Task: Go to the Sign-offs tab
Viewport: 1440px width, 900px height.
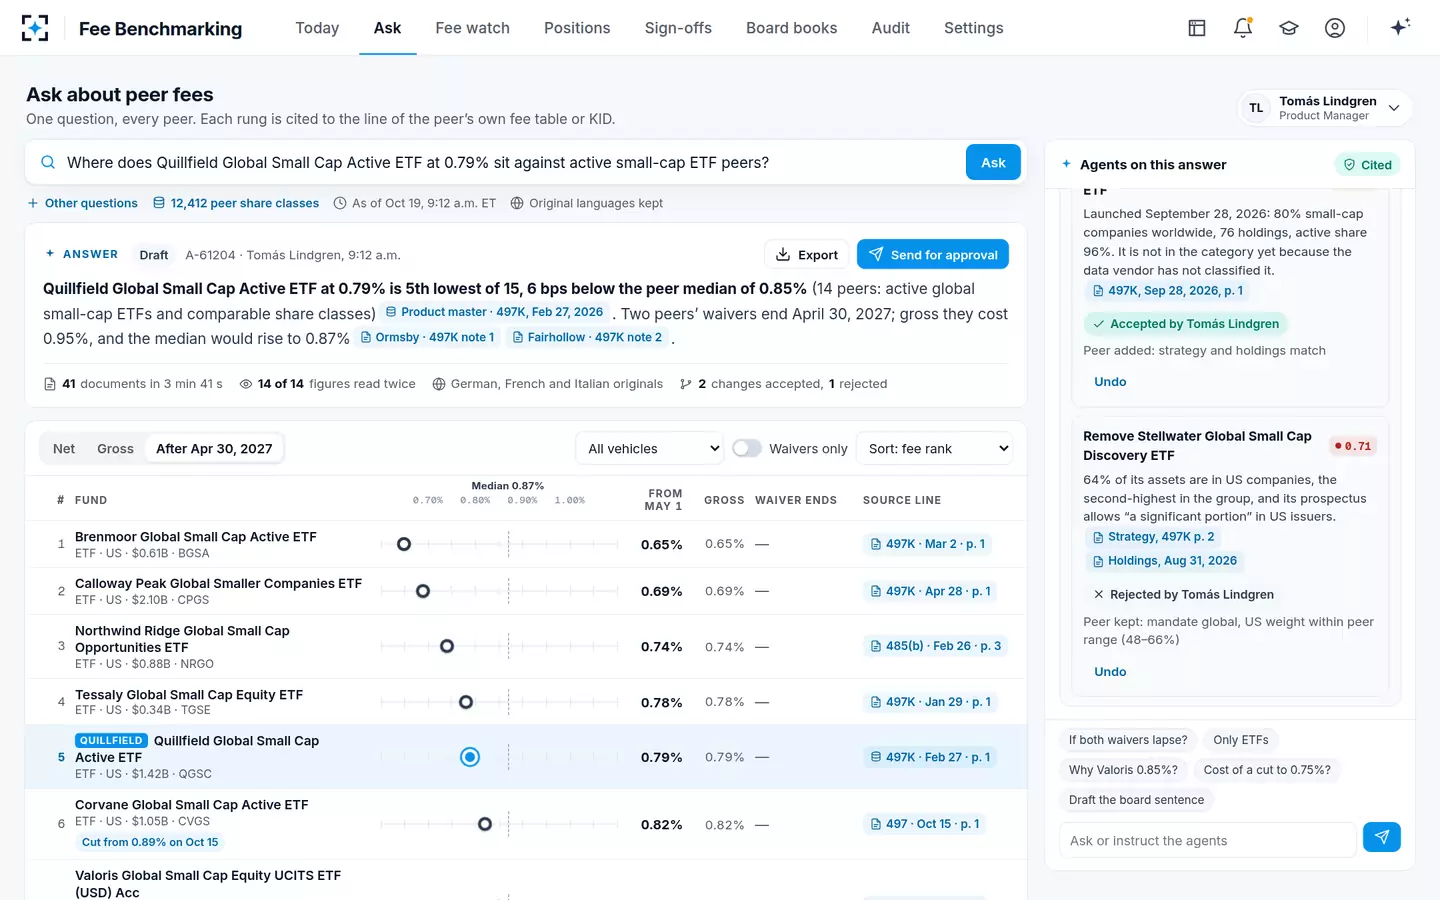Action: pyautogui.click(x=678, y=28)
